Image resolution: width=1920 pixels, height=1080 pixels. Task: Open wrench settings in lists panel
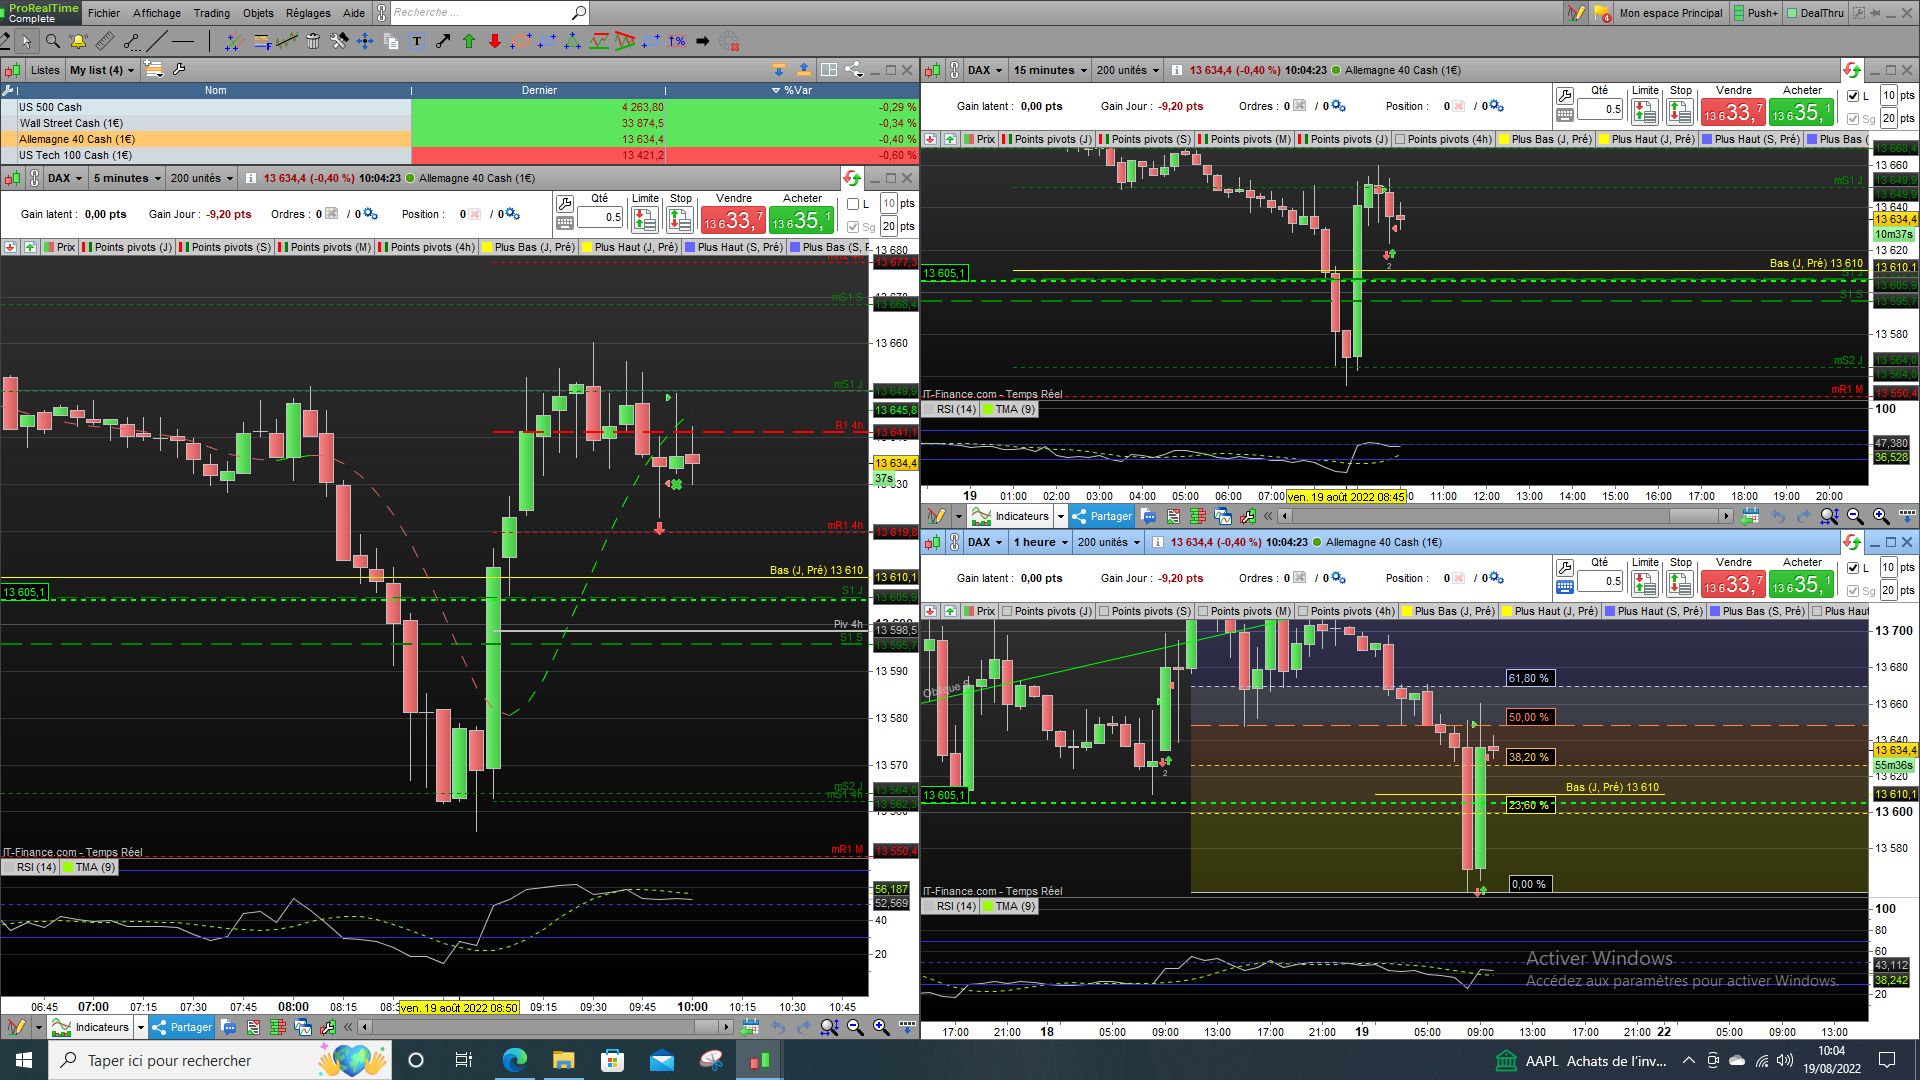pos(179,69)
